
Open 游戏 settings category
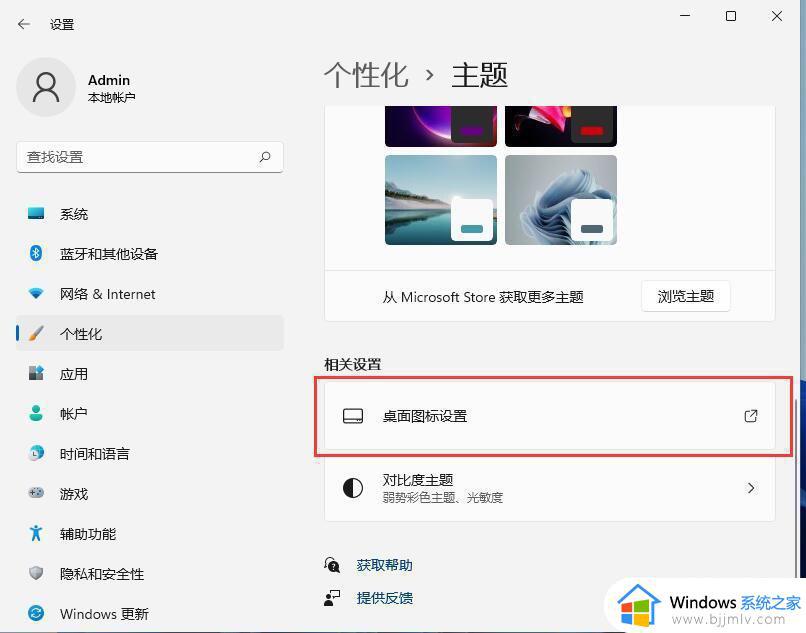pos(150,493)
